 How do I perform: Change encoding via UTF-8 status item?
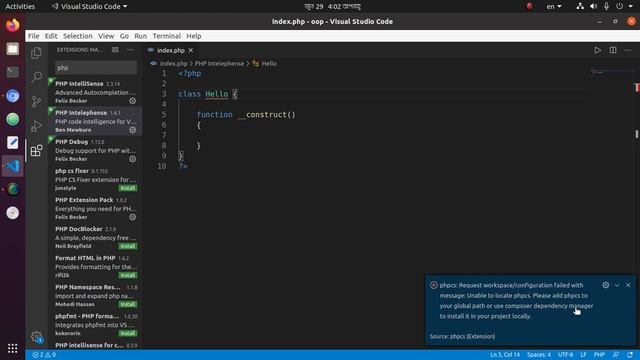pyautogui.click(x=565, y=355)
